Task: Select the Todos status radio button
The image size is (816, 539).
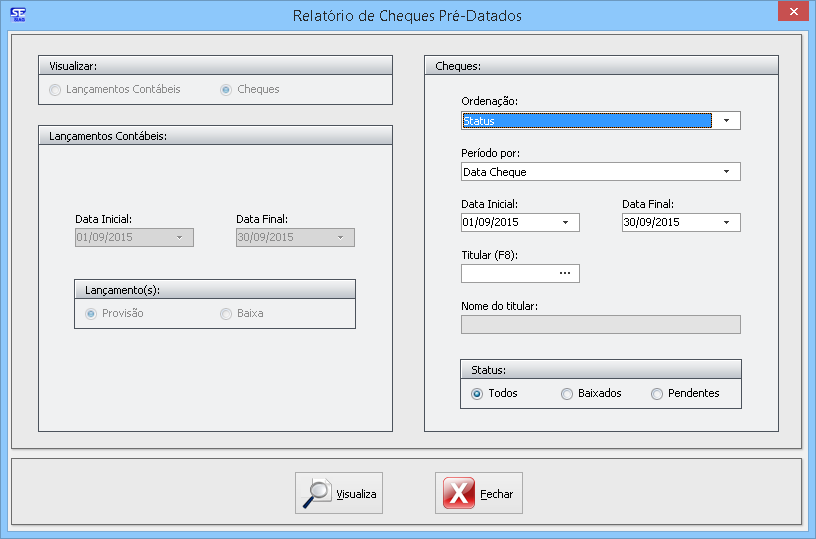Action: pos(477,394)
